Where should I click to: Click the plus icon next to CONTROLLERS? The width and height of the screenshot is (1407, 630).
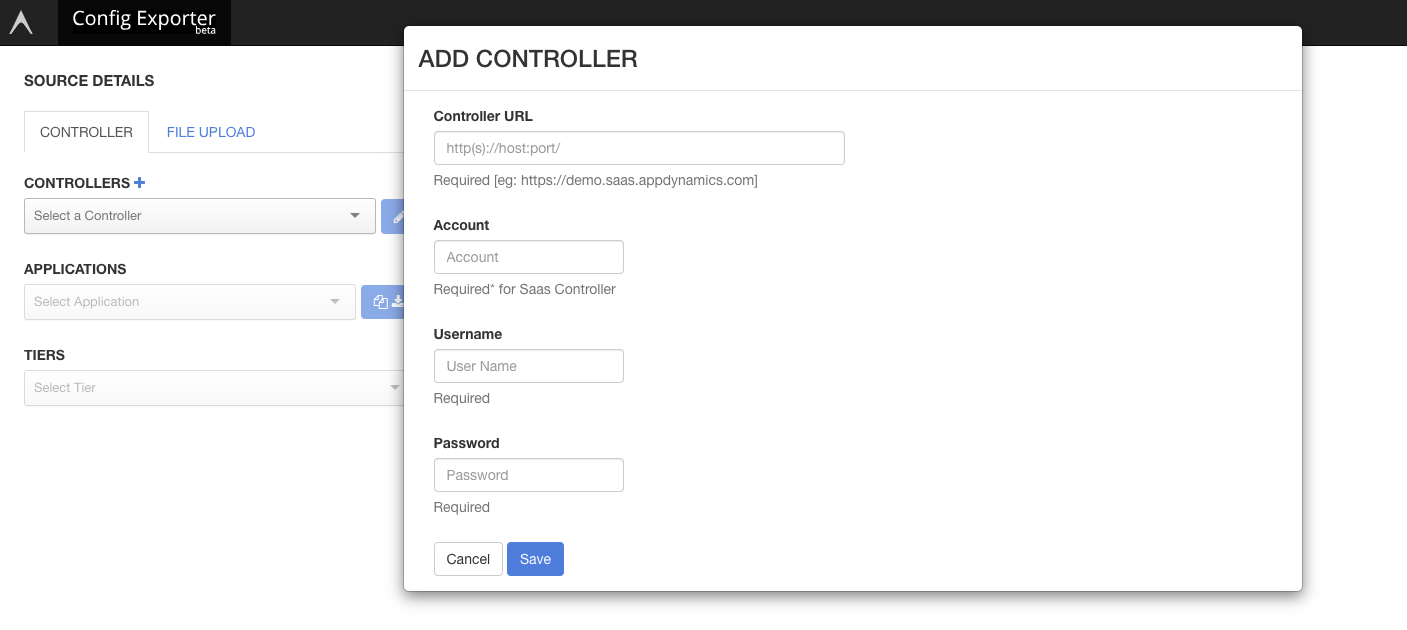coord(140,183)
